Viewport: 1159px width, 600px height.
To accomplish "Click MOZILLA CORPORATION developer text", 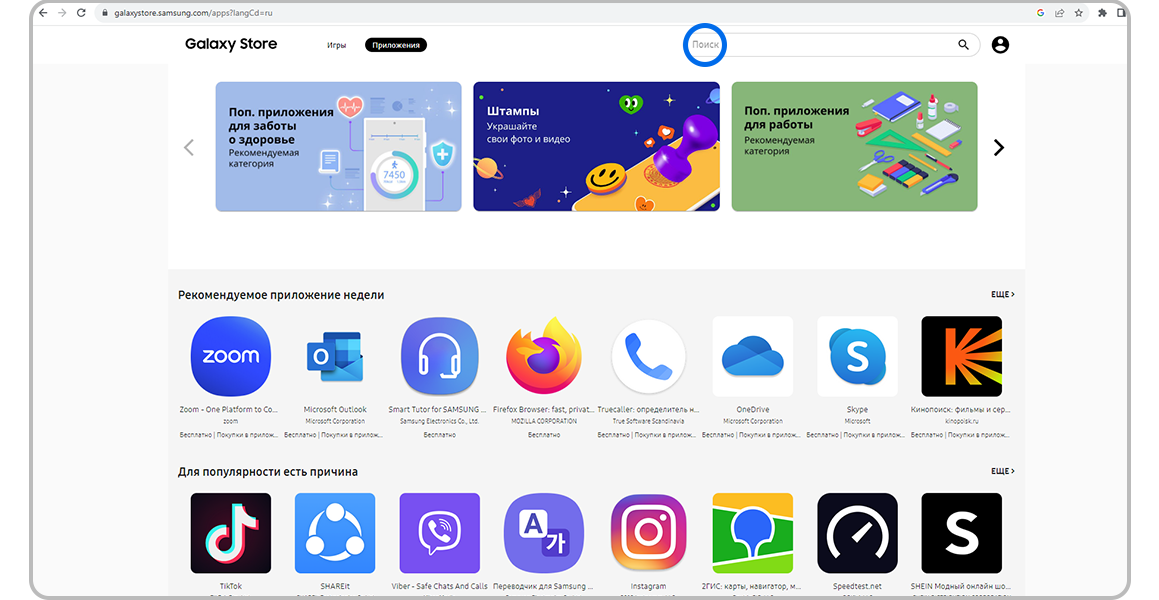I will (544, 421).
